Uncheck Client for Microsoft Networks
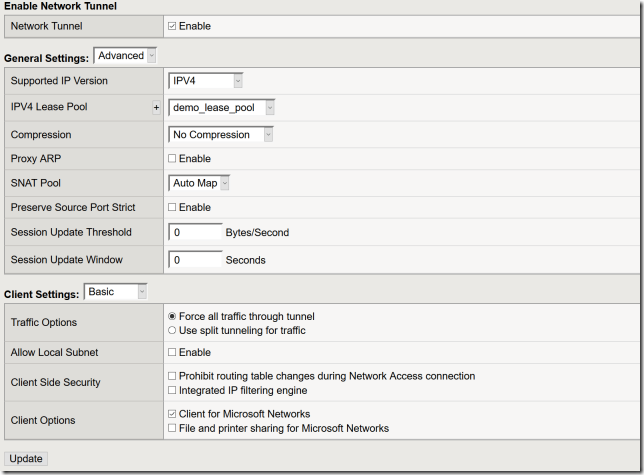This screenshot has height=475, width=644. tap(173, 414)
